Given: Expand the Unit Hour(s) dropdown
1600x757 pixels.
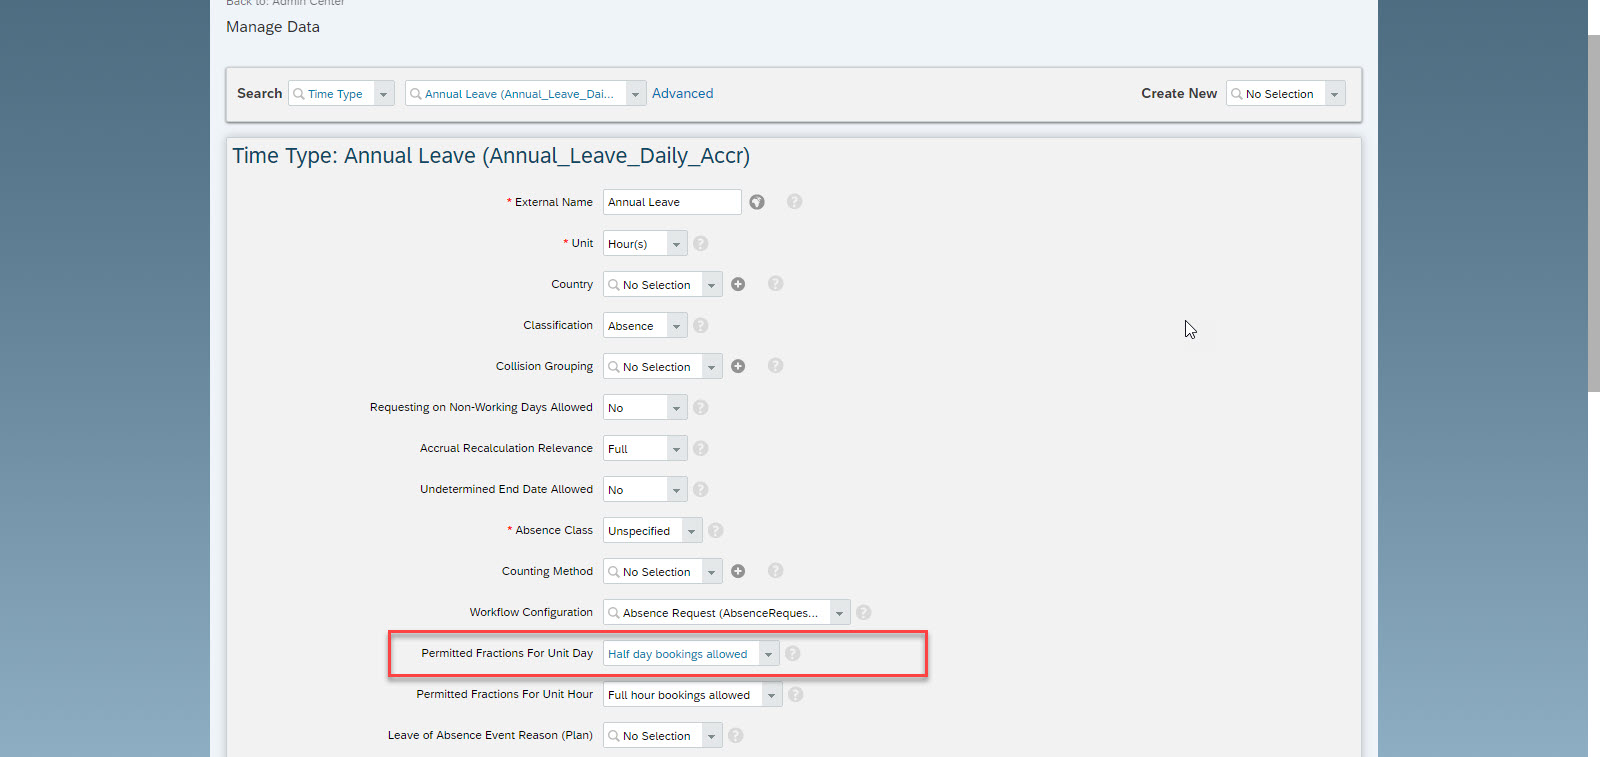Looking at the screenshot, I should [x=677, y=244].
